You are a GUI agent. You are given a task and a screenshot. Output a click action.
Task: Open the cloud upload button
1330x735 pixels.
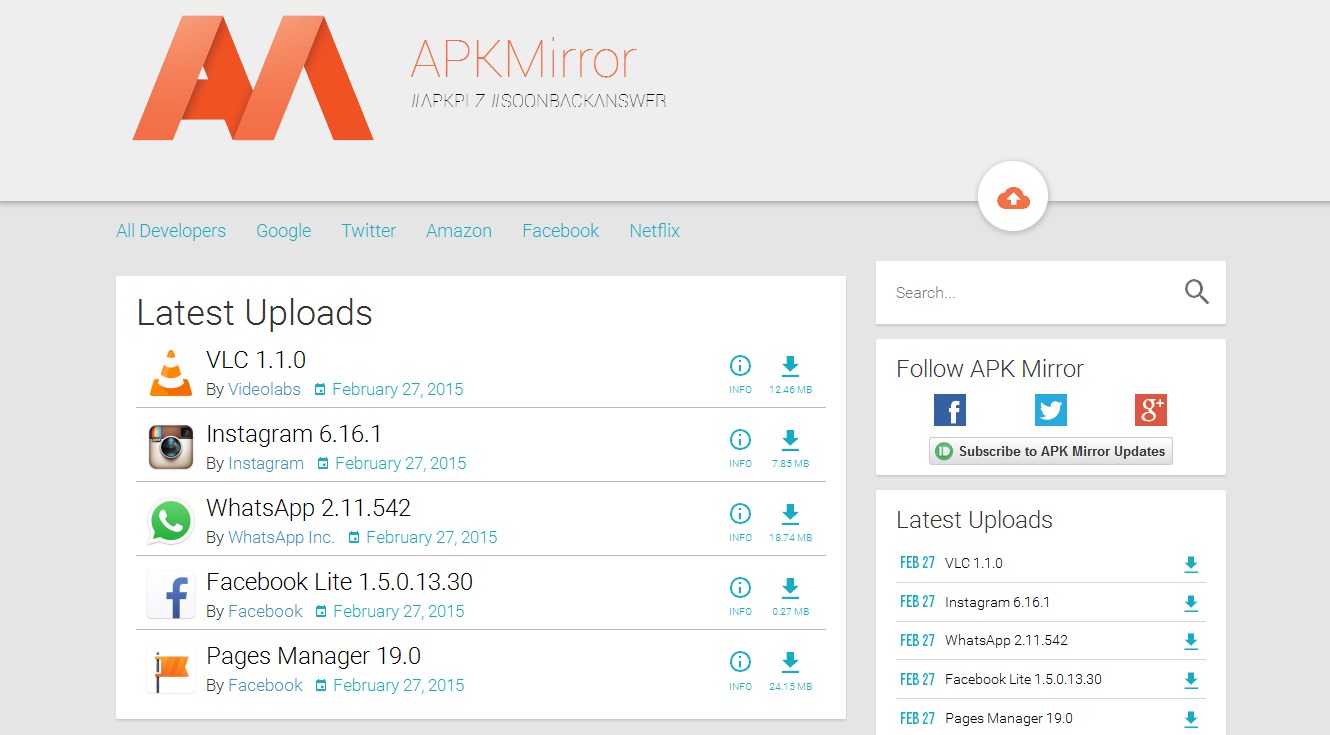(1013, 198)
